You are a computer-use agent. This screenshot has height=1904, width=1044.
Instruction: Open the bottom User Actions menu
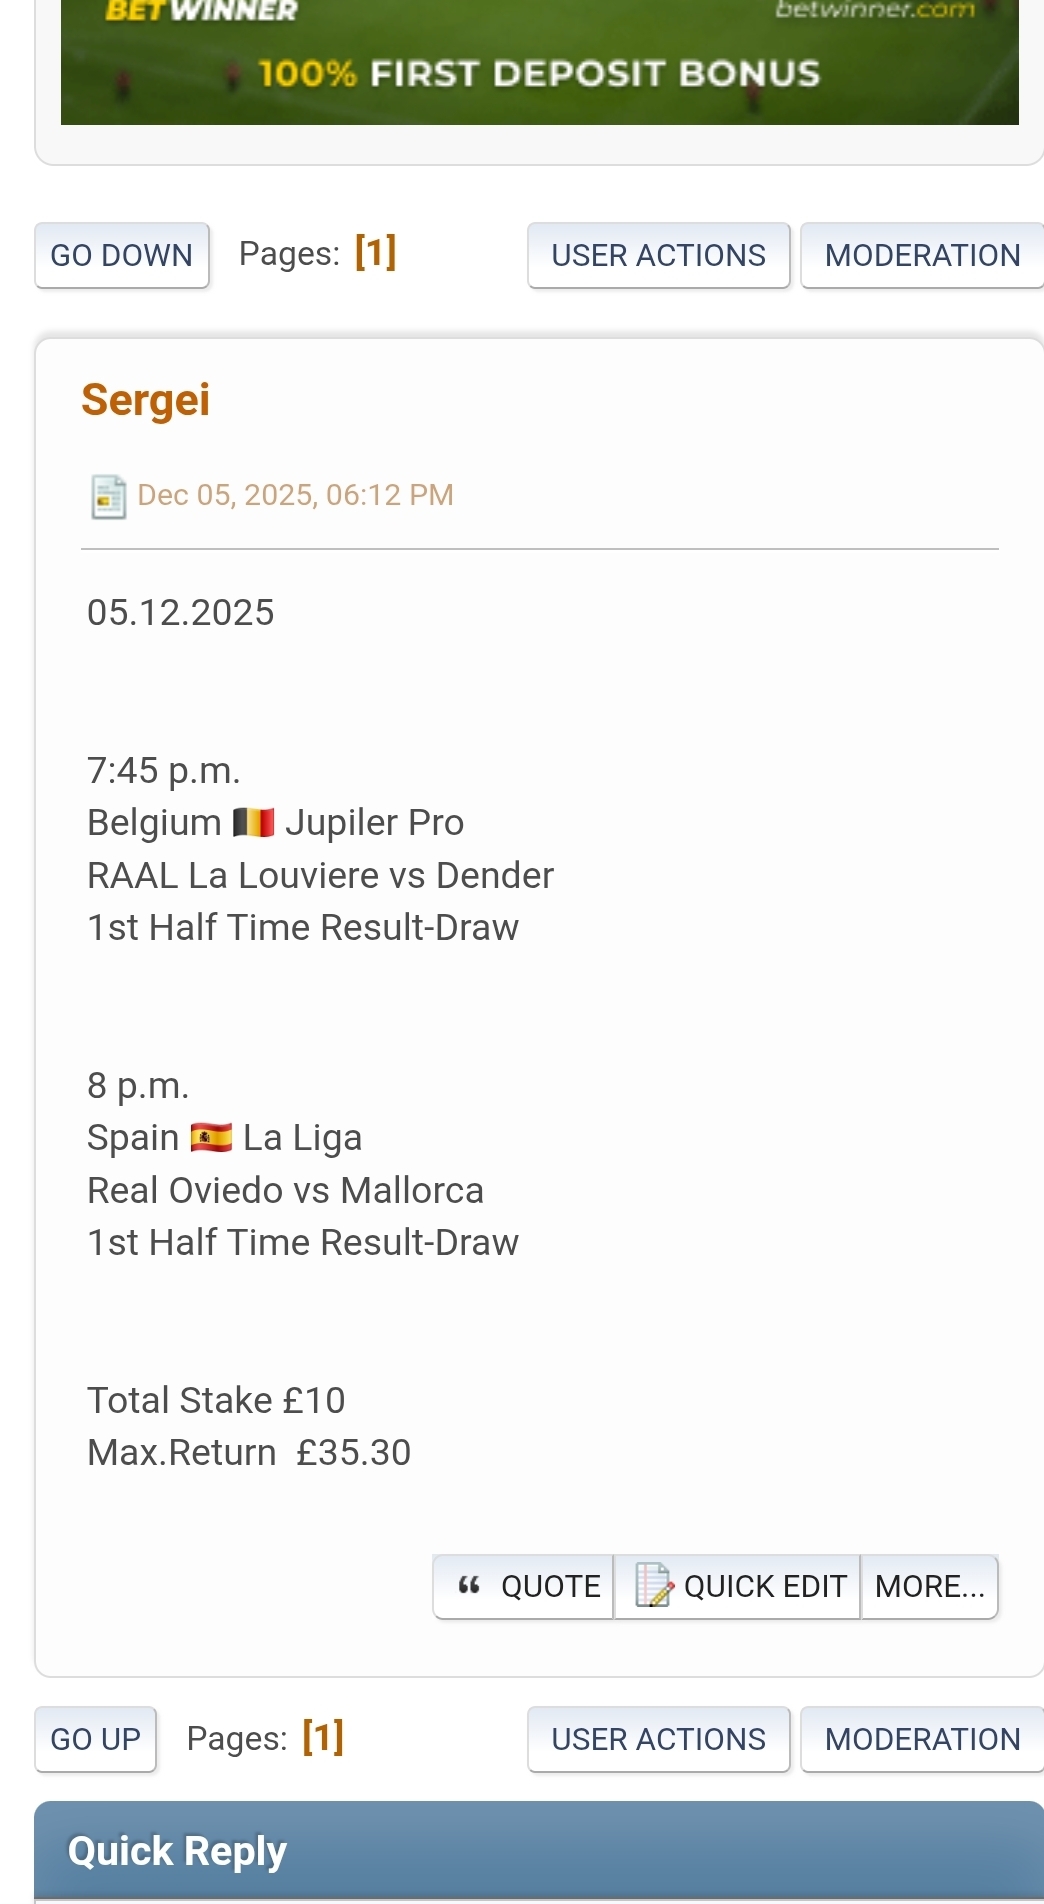pyautogui.click(x=658, y=1740)
